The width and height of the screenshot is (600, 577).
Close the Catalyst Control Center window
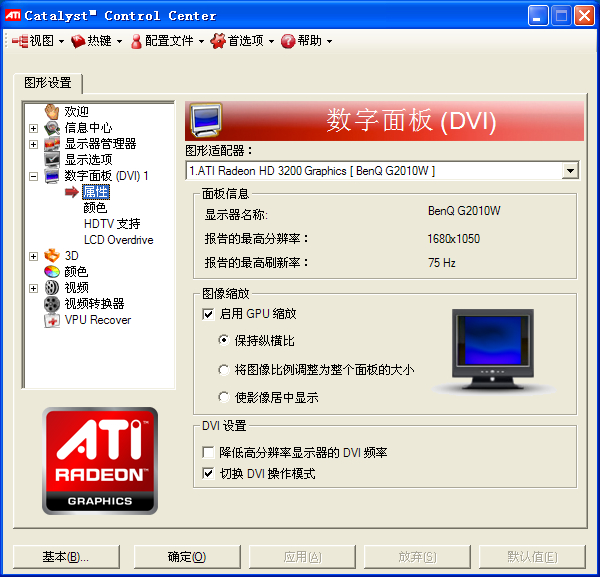pyautogui.click(x=585, y=16)
